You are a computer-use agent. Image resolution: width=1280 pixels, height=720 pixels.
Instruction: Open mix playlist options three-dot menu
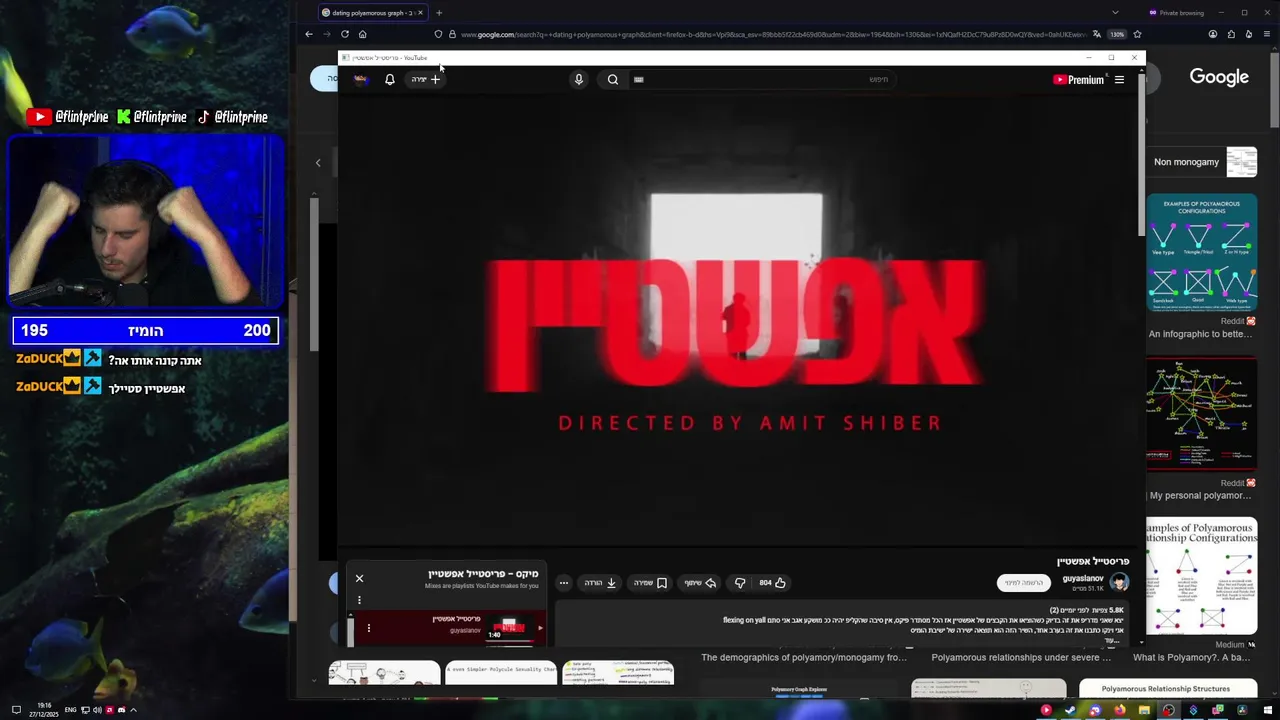pyautogui.click(x=359, y=600)
